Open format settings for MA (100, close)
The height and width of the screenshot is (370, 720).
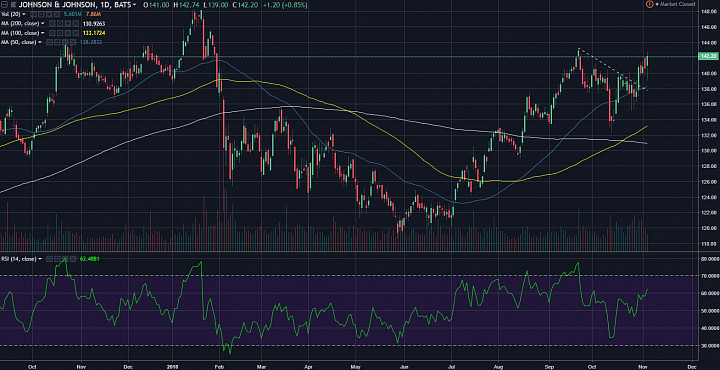60,33
